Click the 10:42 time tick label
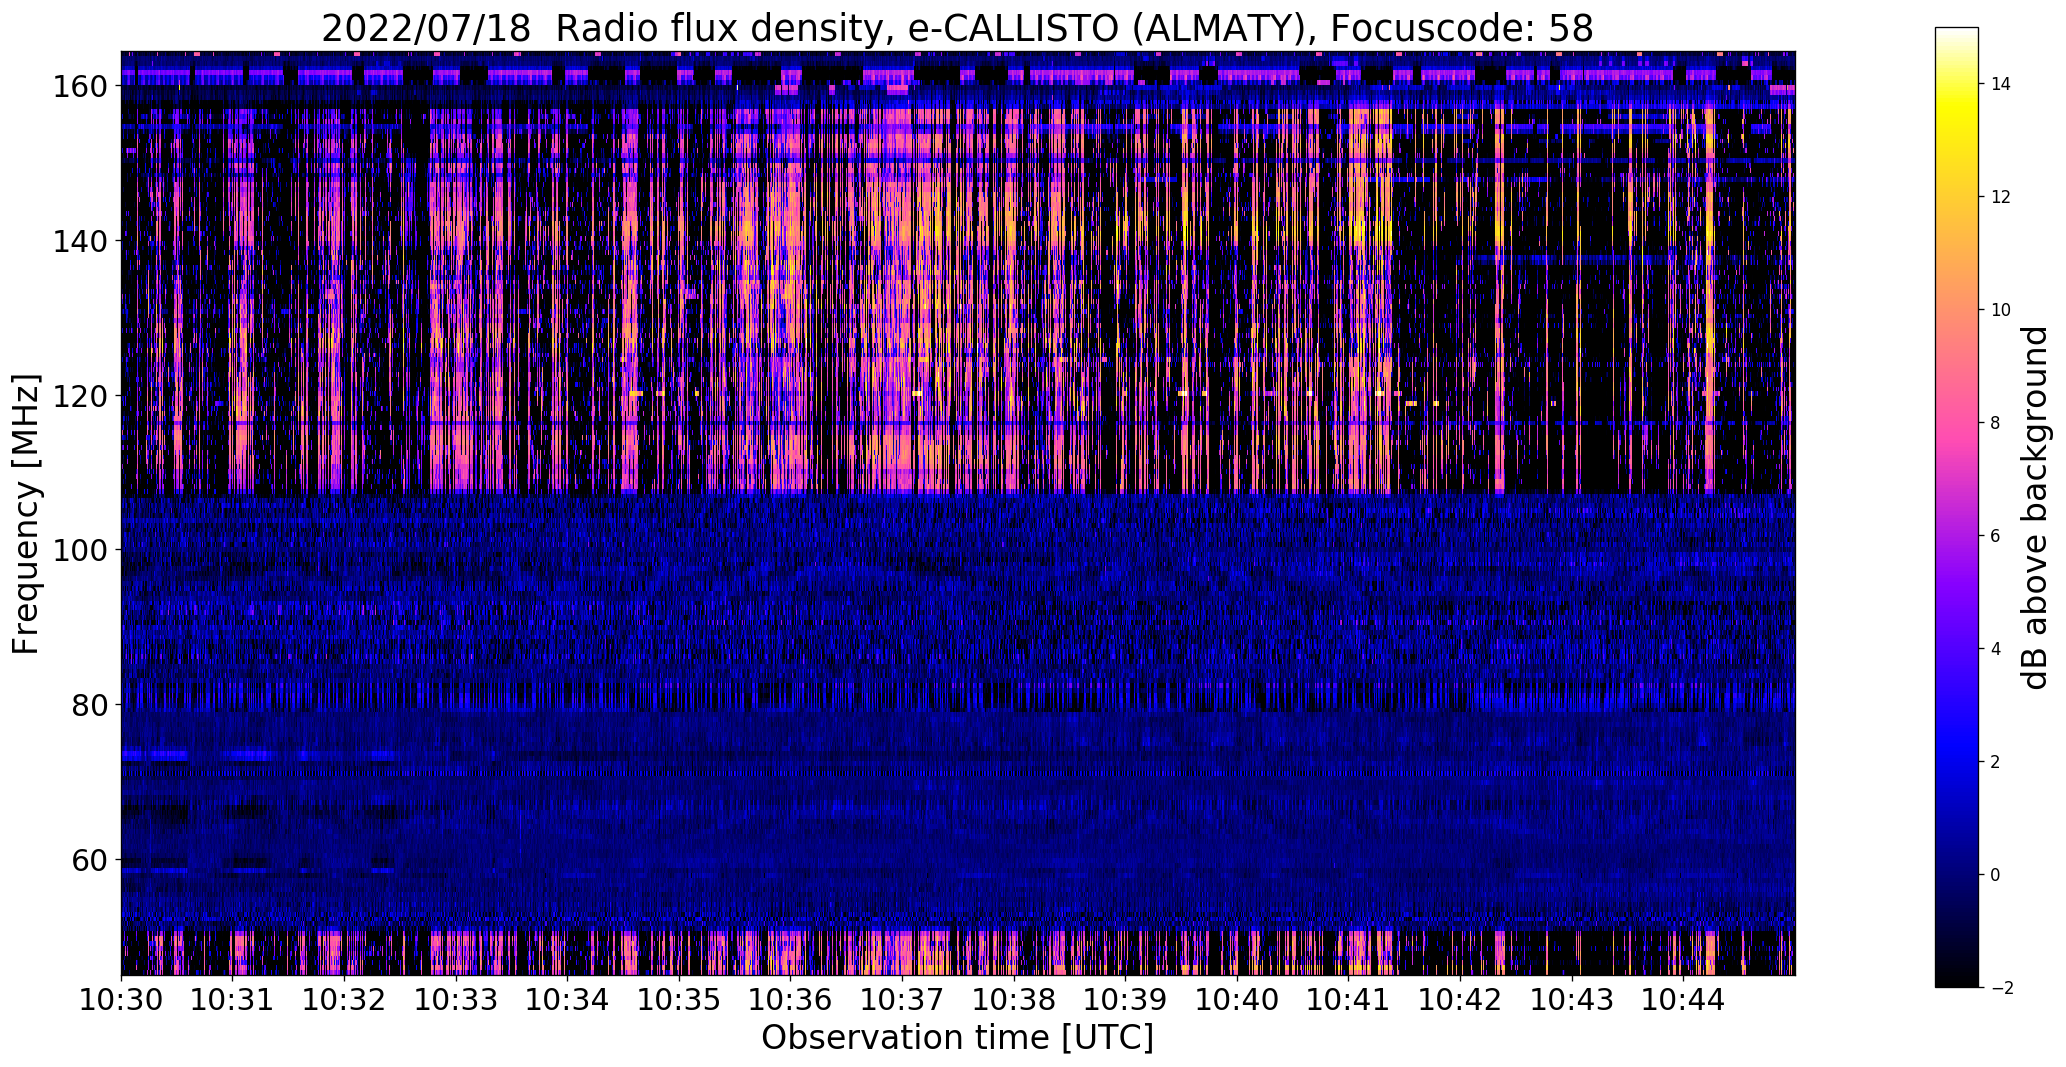2066x1067 pixels. click(1460, 999)
